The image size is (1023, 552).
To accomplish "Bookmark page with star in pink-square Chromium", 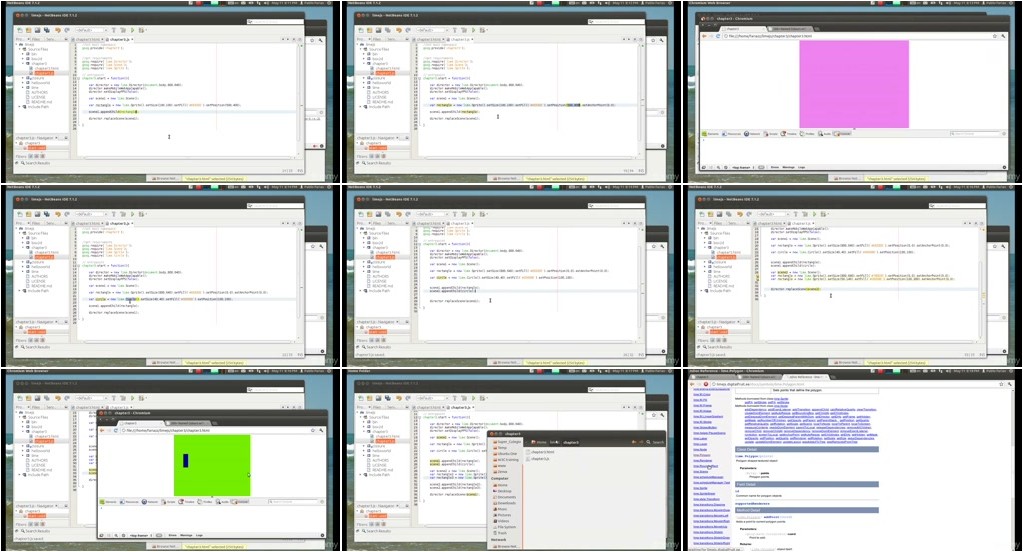I will click(994, 36).
